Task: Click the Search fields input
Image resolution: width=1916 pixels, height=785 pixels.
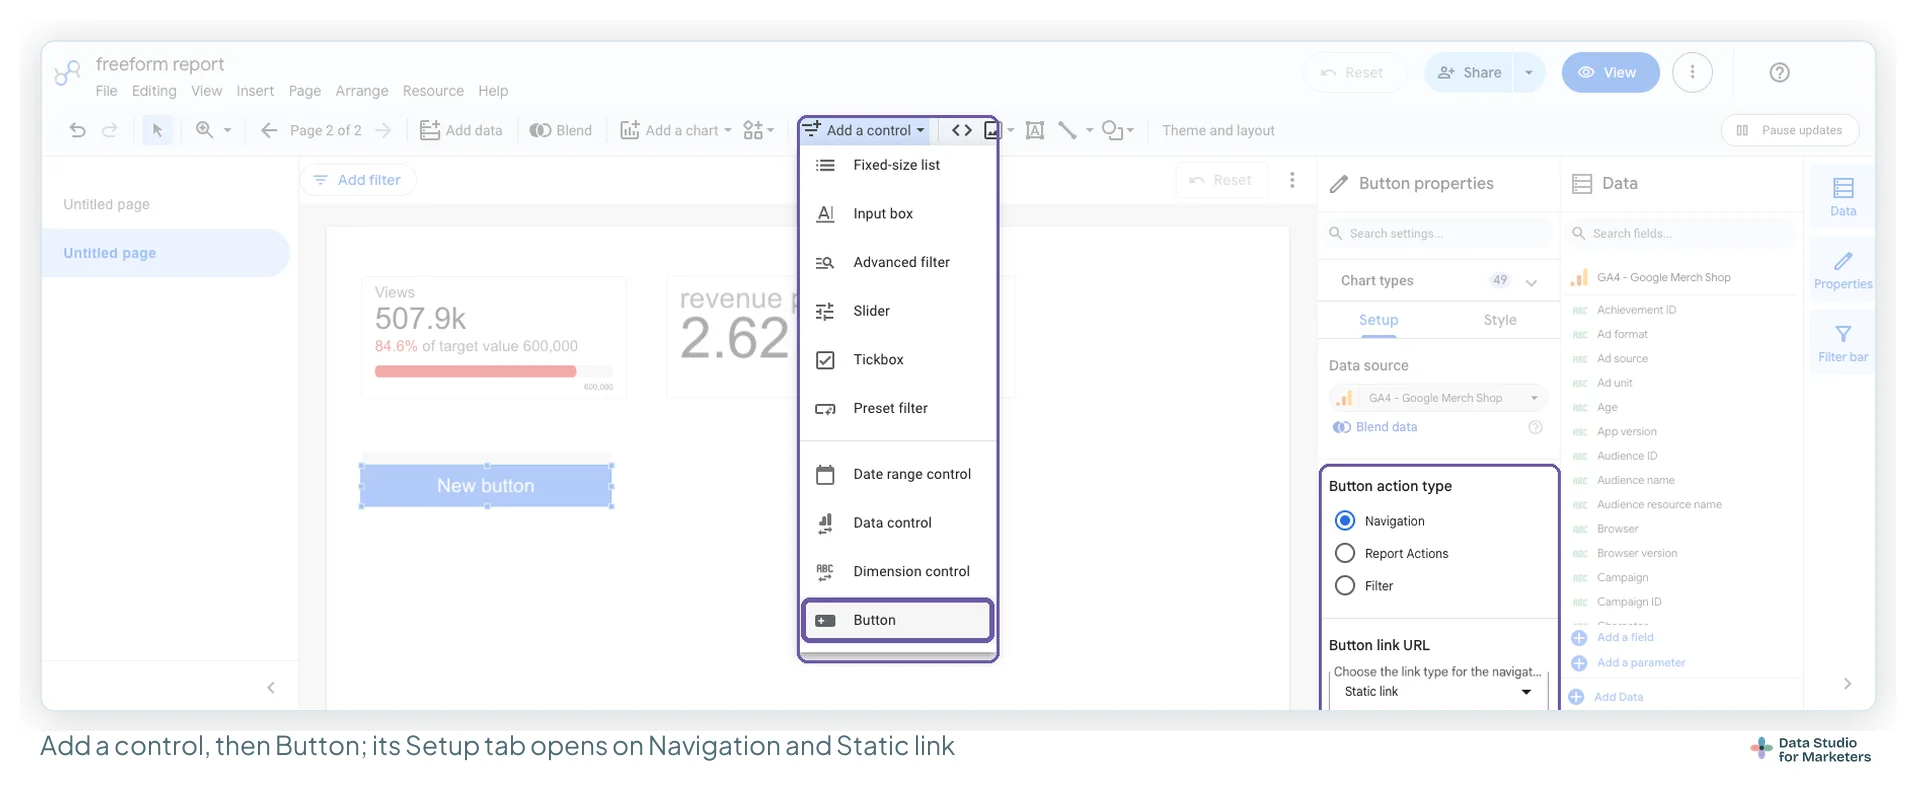Action: tap(1681, 233)
